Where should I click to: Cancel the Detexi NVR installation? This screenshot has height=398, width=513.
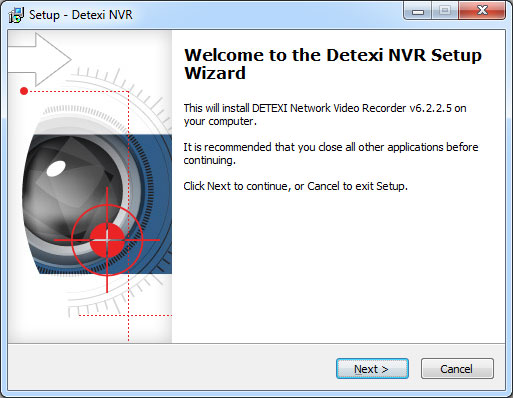pyautogui.click(x=457, y=369)
